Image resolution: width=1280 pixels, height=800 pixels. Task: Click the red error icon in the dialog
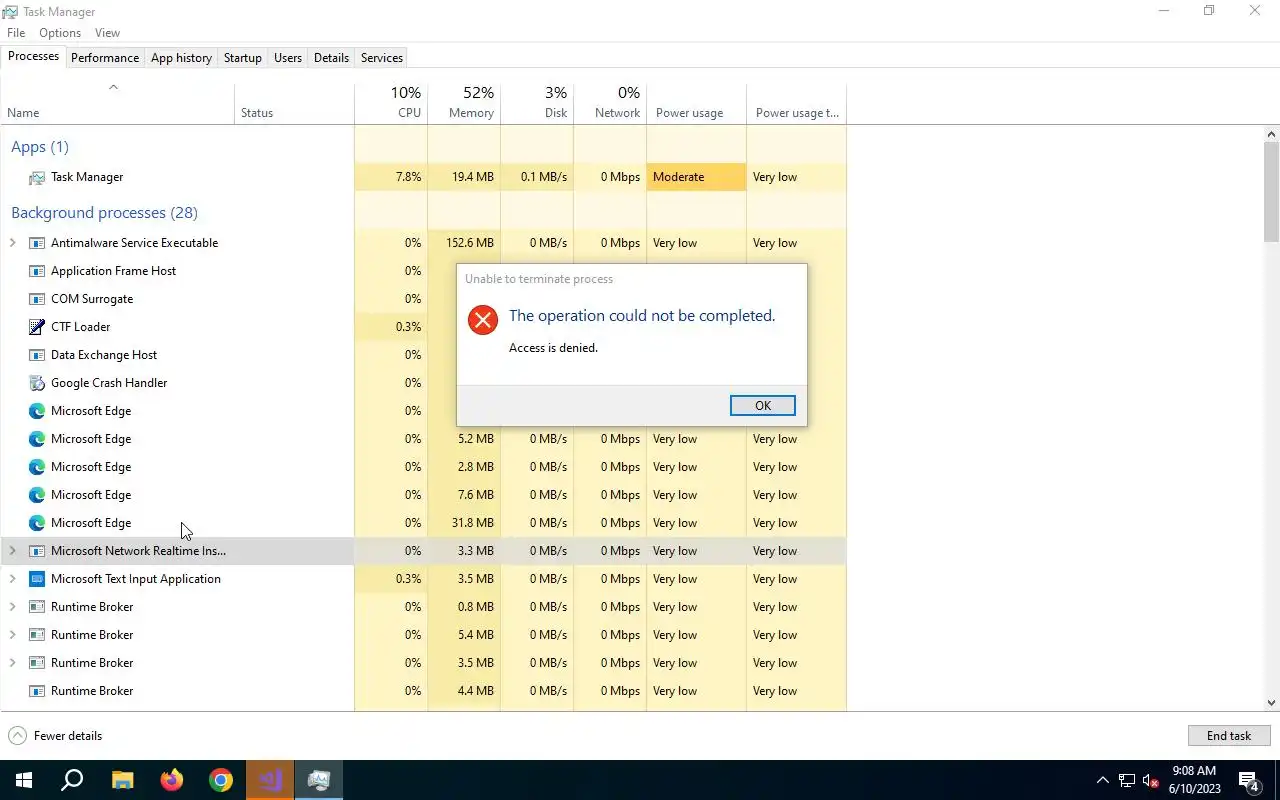483,320
